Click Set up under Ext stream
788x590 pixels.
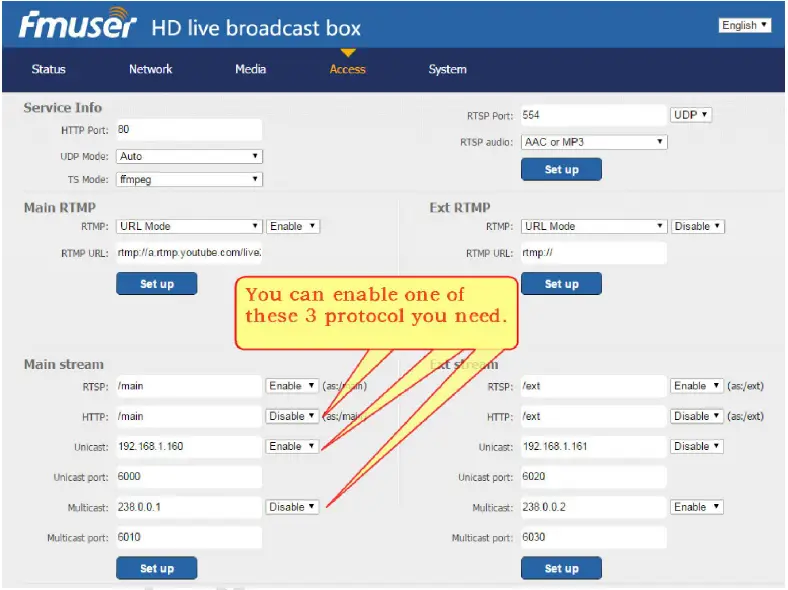561,568
